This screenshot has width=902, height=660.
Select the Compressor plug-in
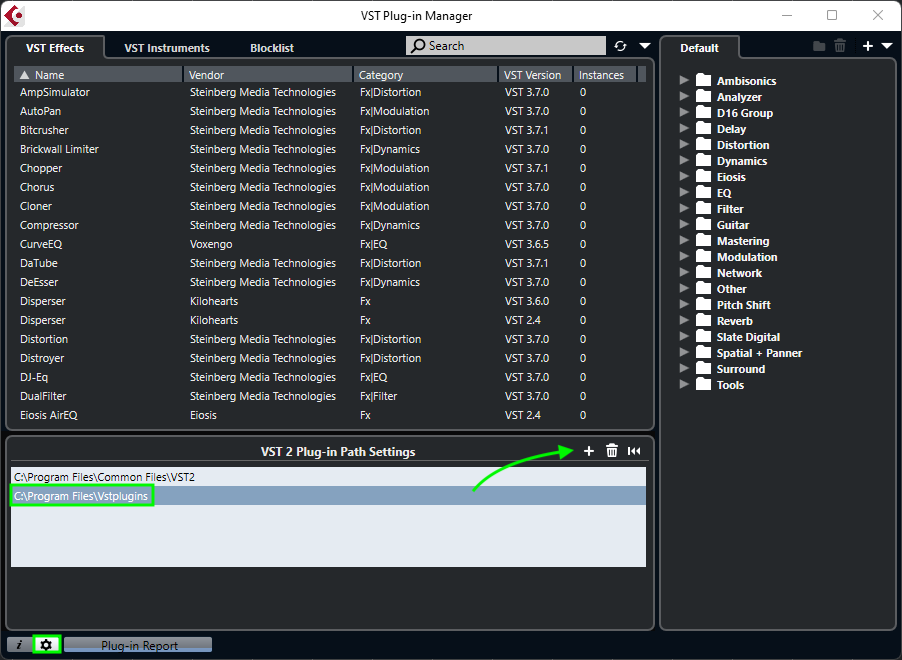[x=330, y=225]
